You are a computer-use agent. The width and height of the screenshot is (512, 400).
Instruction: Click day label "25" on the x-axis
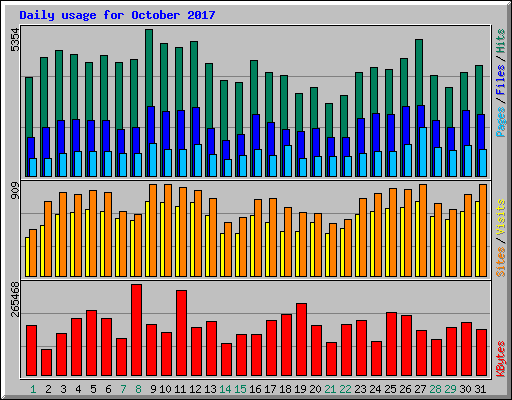390,389
